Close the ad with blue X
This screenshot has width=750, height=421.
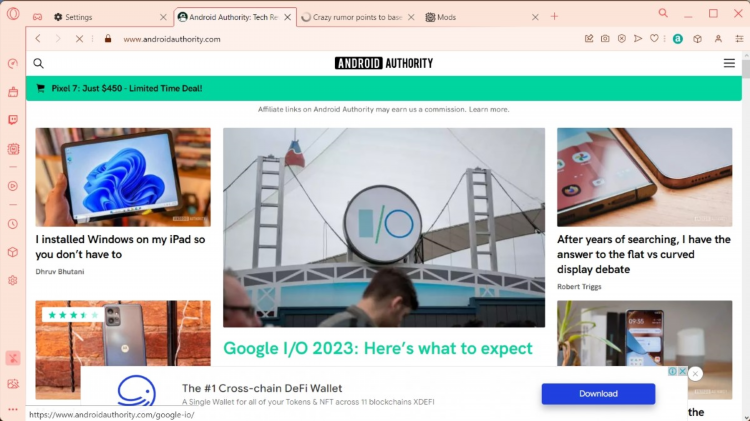pos(683,371)
